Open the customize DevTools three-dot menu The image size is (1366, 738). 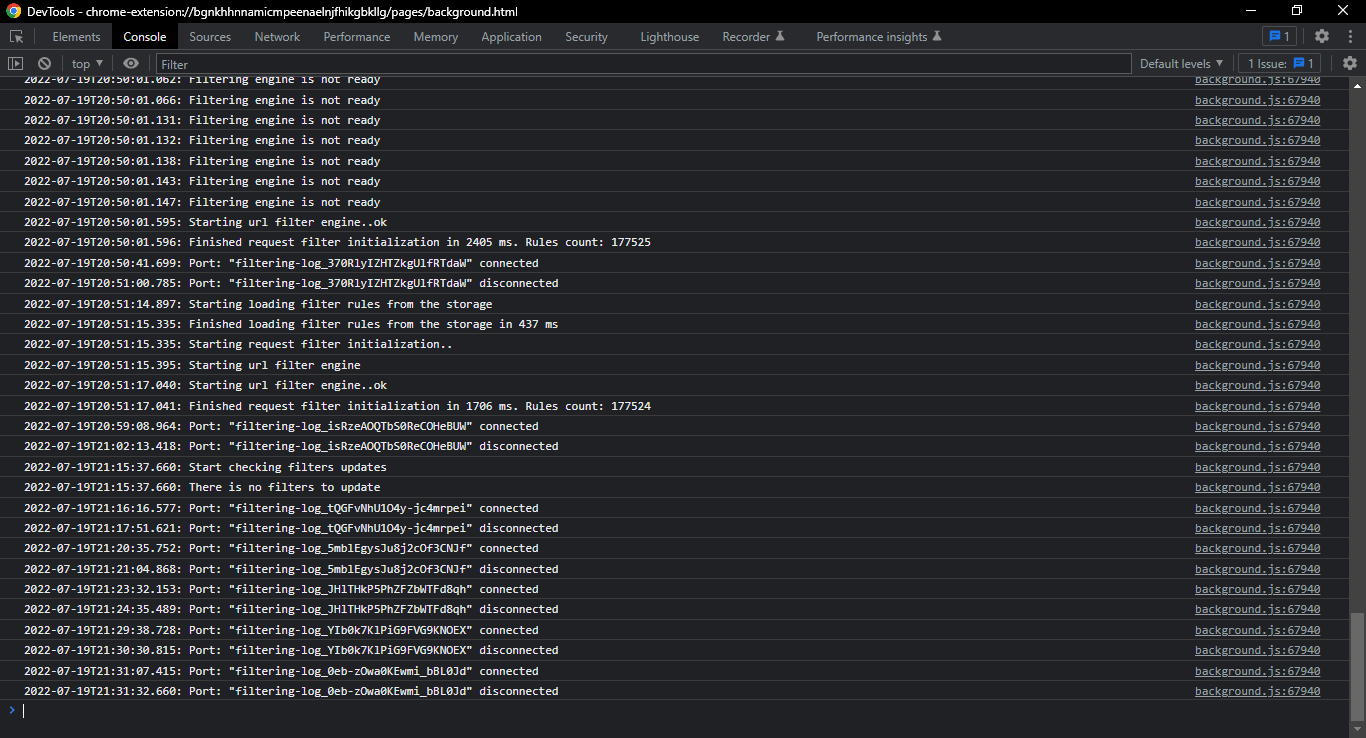click(x=1349, y=36)
